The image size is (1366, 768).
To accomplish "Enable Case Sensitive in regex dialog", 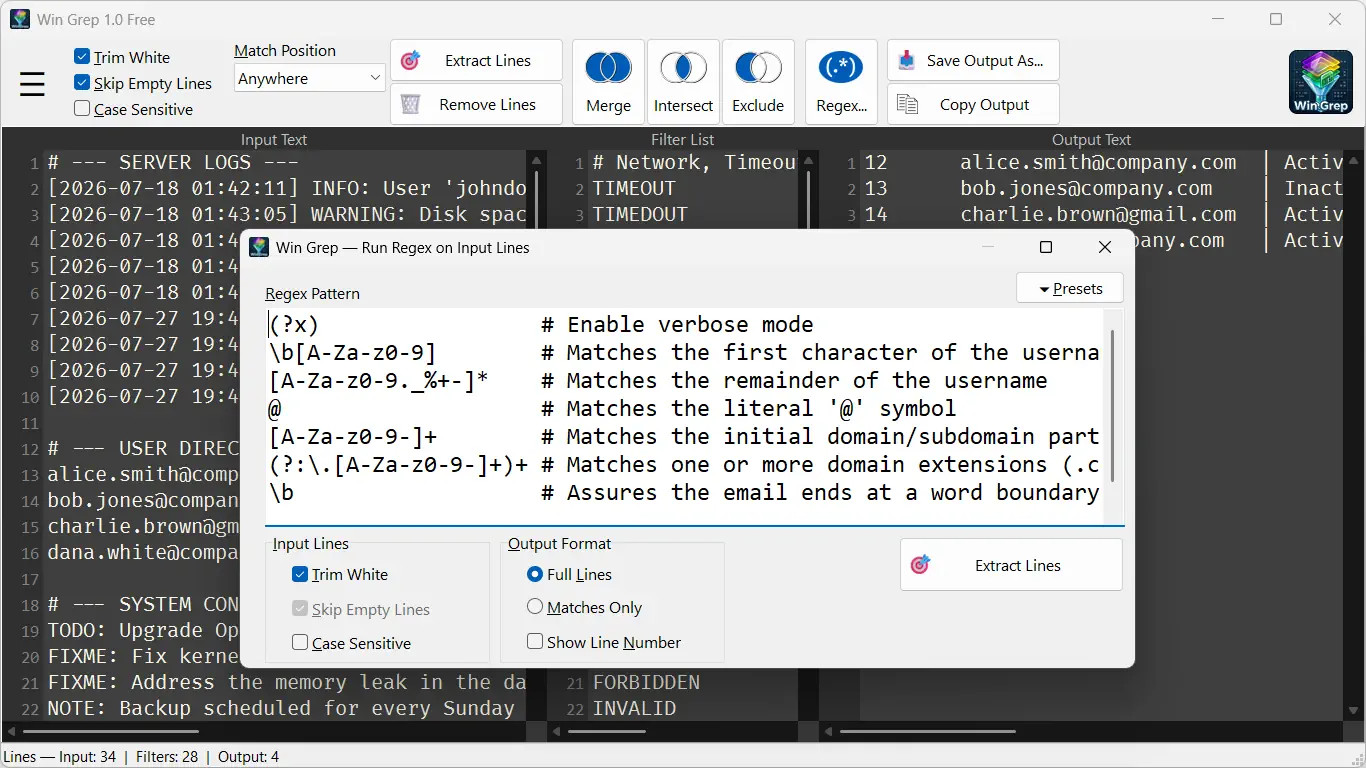I will pyautogui.click(x=351, y=643).
